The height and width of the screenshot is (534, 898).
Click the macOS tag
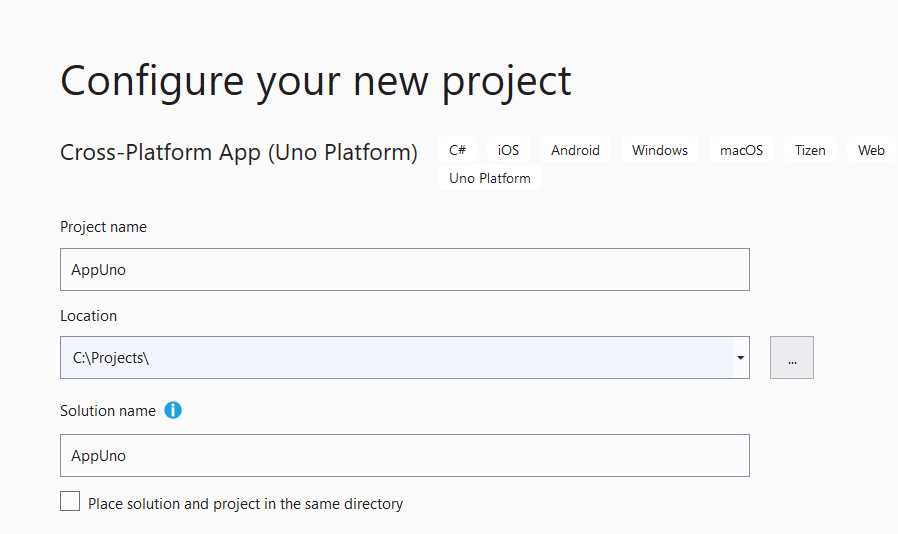pos(741,150)
